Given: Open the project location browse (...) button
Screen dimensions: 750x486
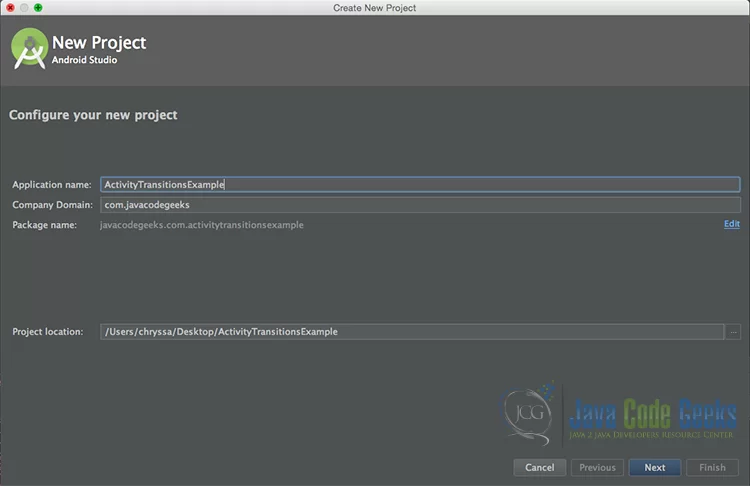Looking at the screenshot, I should [x=733, y=331].
